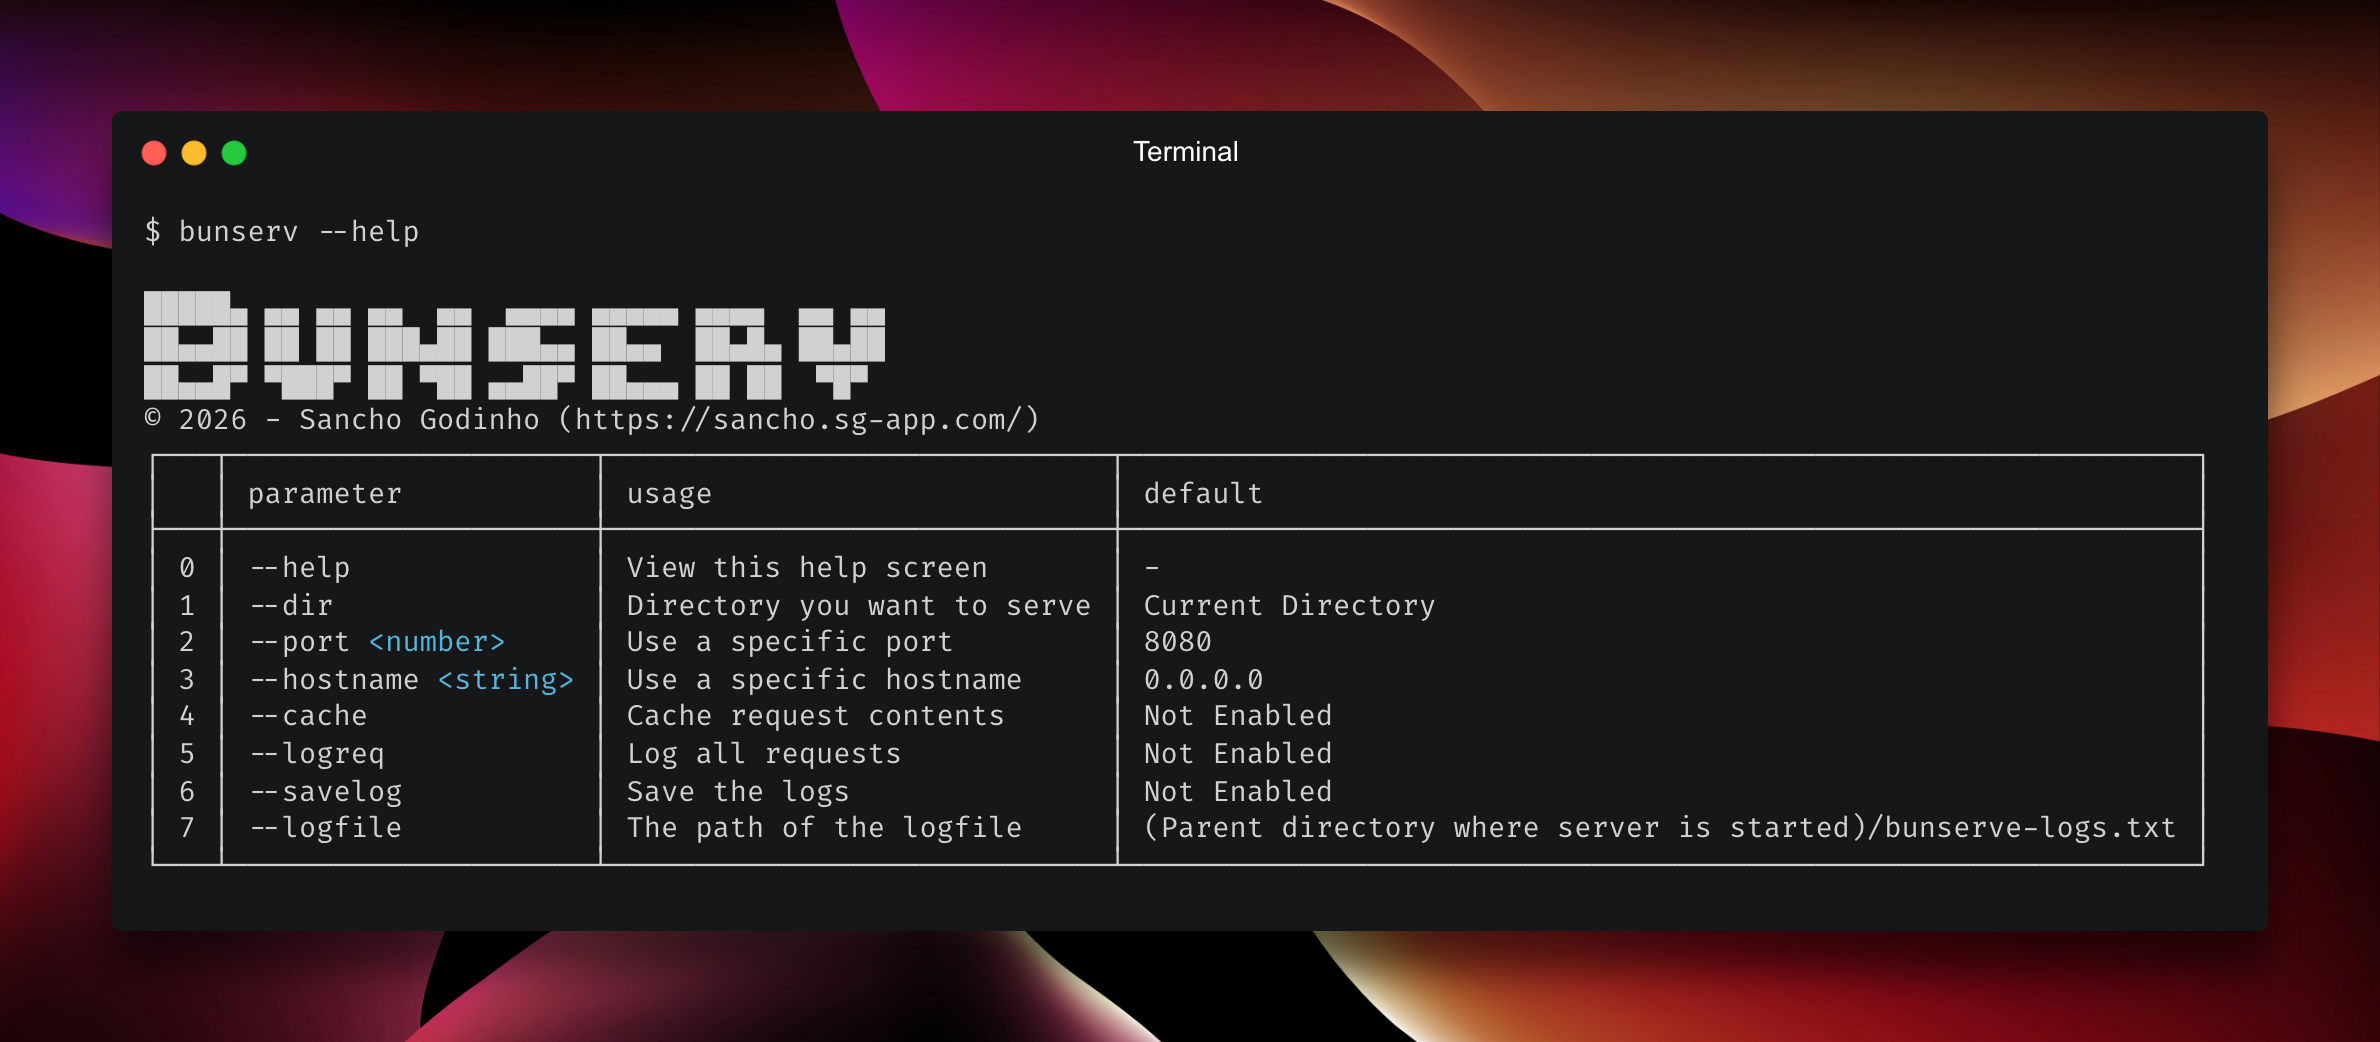Screen dimensions: 2380x1042
Task: Click 'Use a specific port' usage text
Action: click(790, 642)
